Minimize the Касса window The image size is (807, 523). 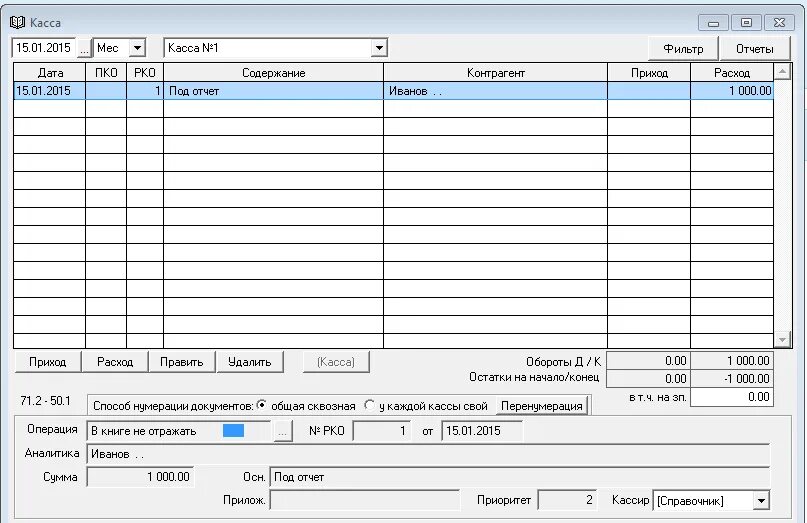[x=713, y=23]
